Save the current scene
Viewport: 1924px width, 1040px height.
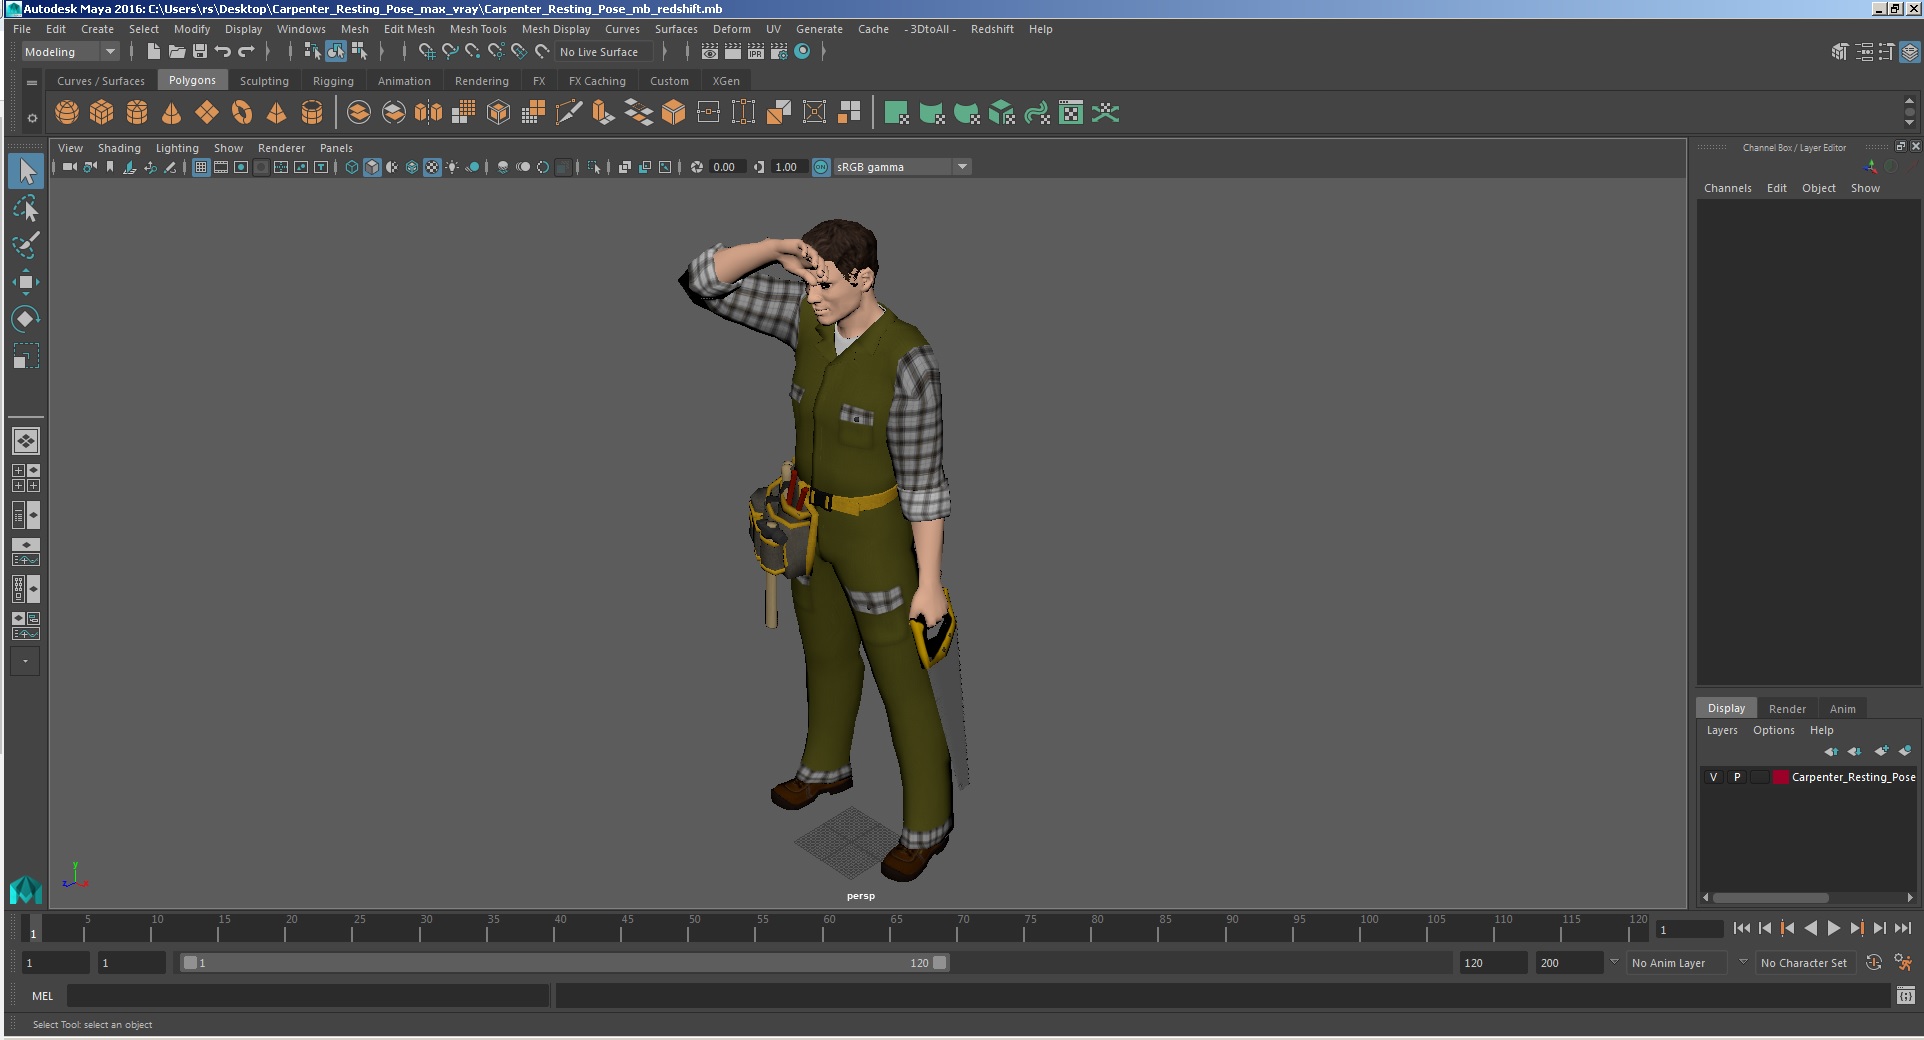pos(200,52)
